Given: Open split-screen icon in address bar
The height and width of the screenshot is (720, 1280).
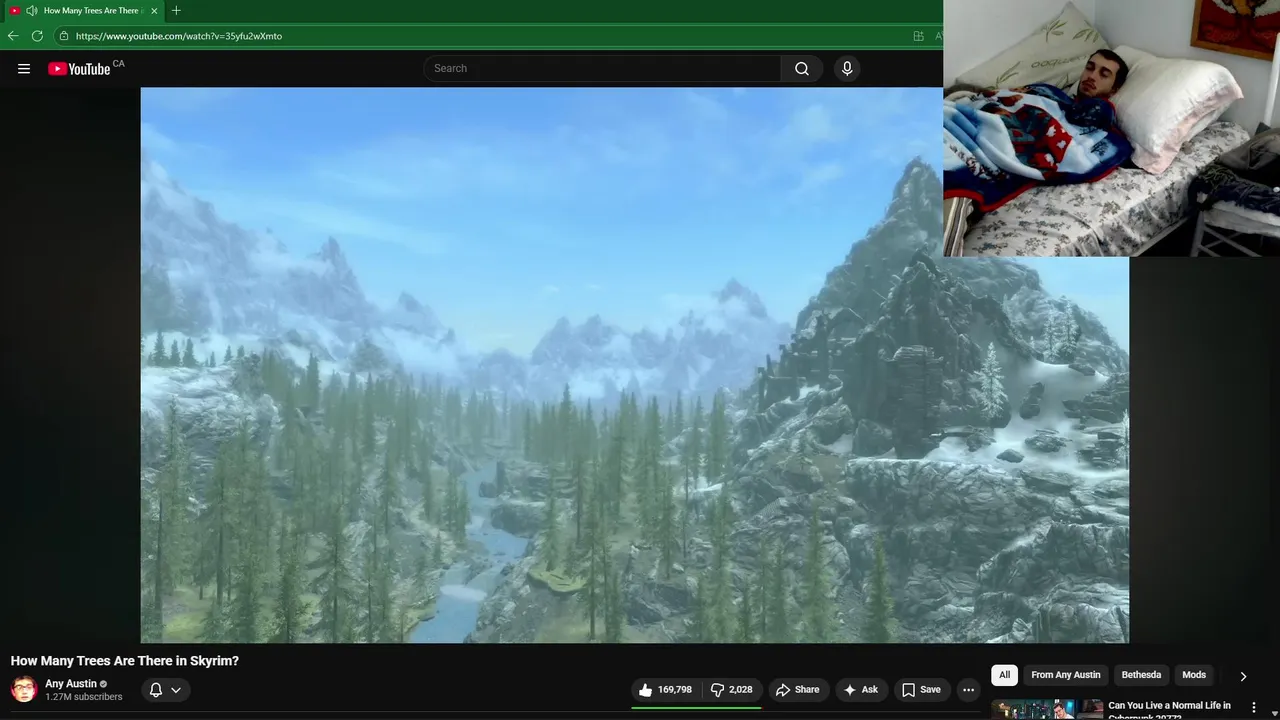Looking at the screenshot, I should tap(918, 36).
